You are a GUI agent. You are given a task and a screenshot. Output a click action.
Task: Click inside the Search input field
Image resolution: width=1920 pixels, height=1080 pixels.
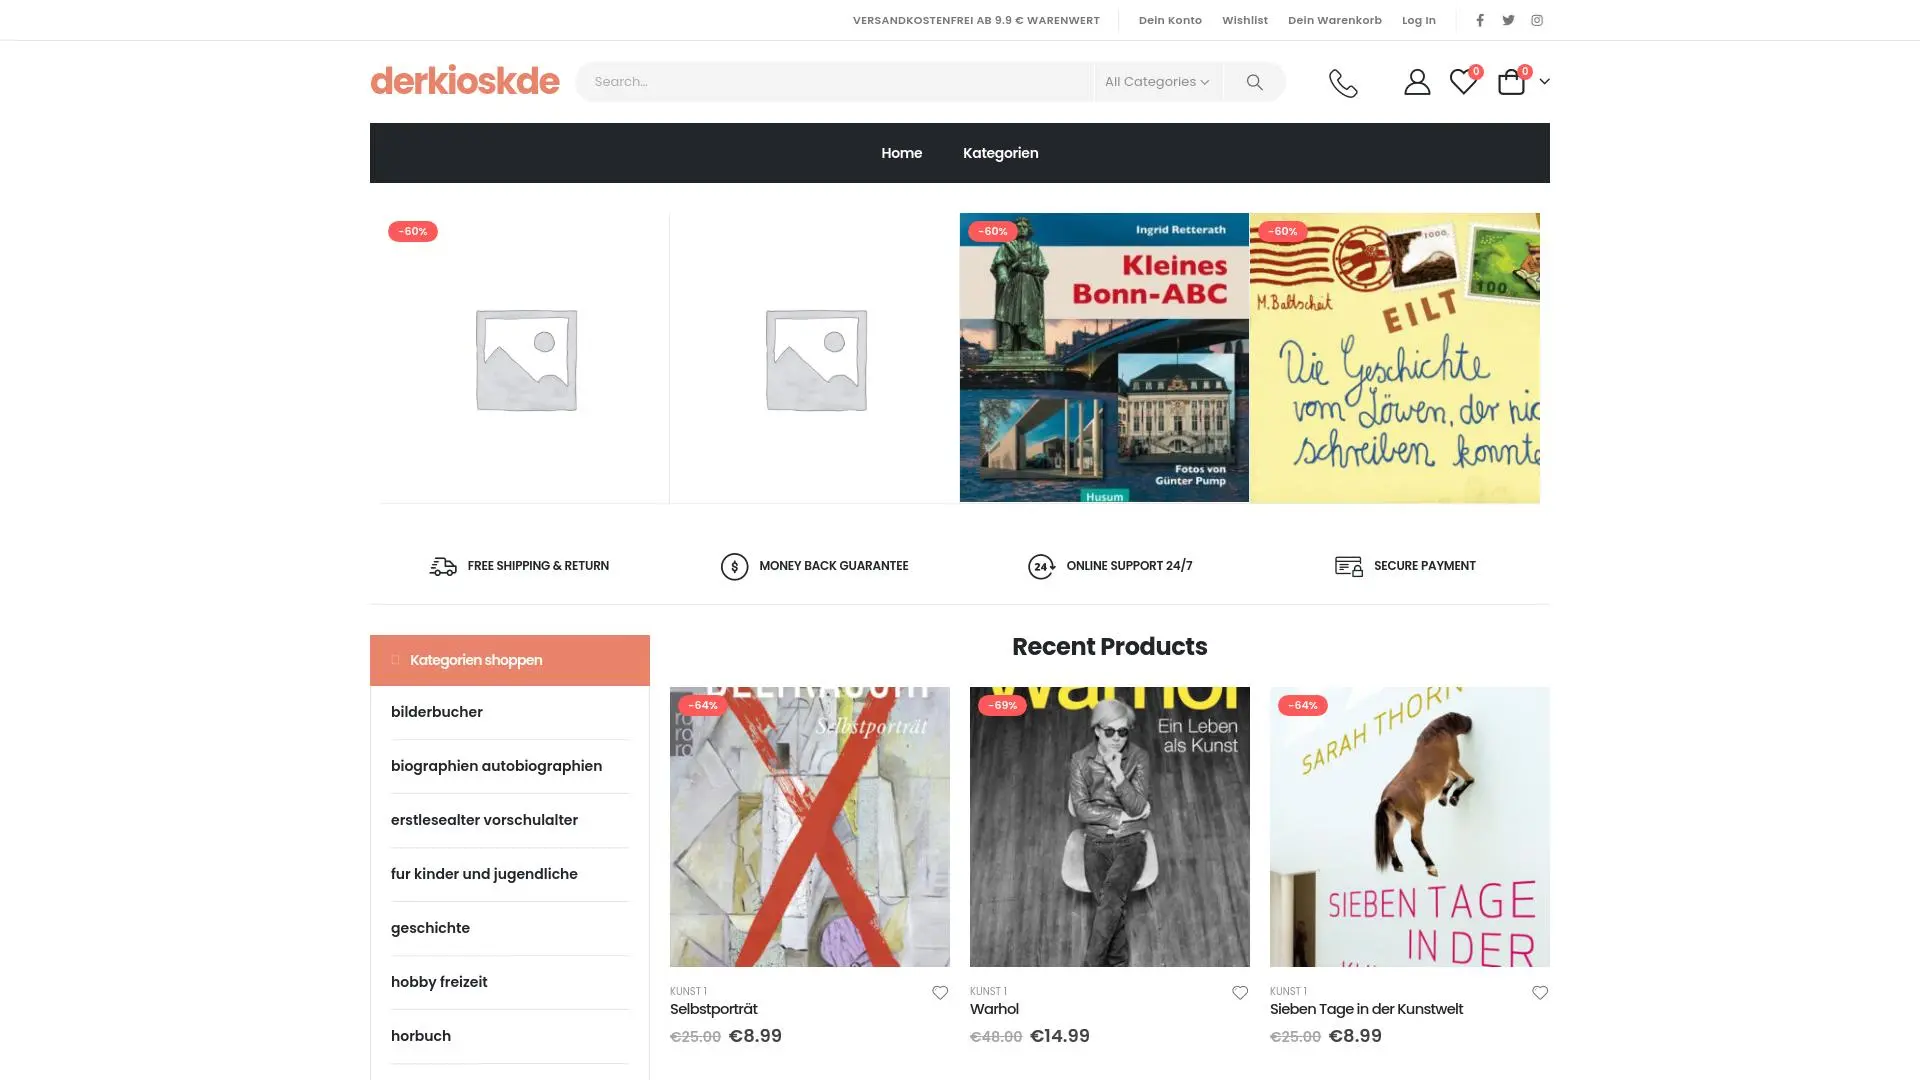click(x=835, y=82)
